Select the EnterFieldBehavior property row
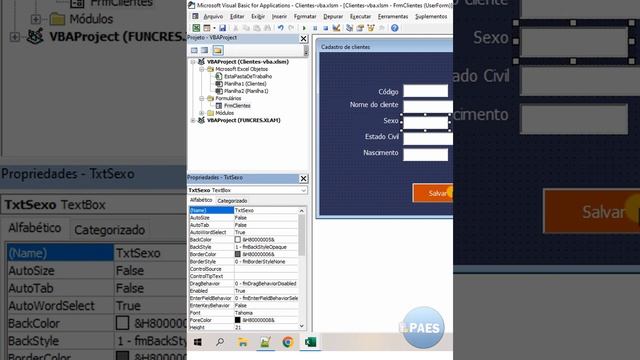 [x=244, y=298]
